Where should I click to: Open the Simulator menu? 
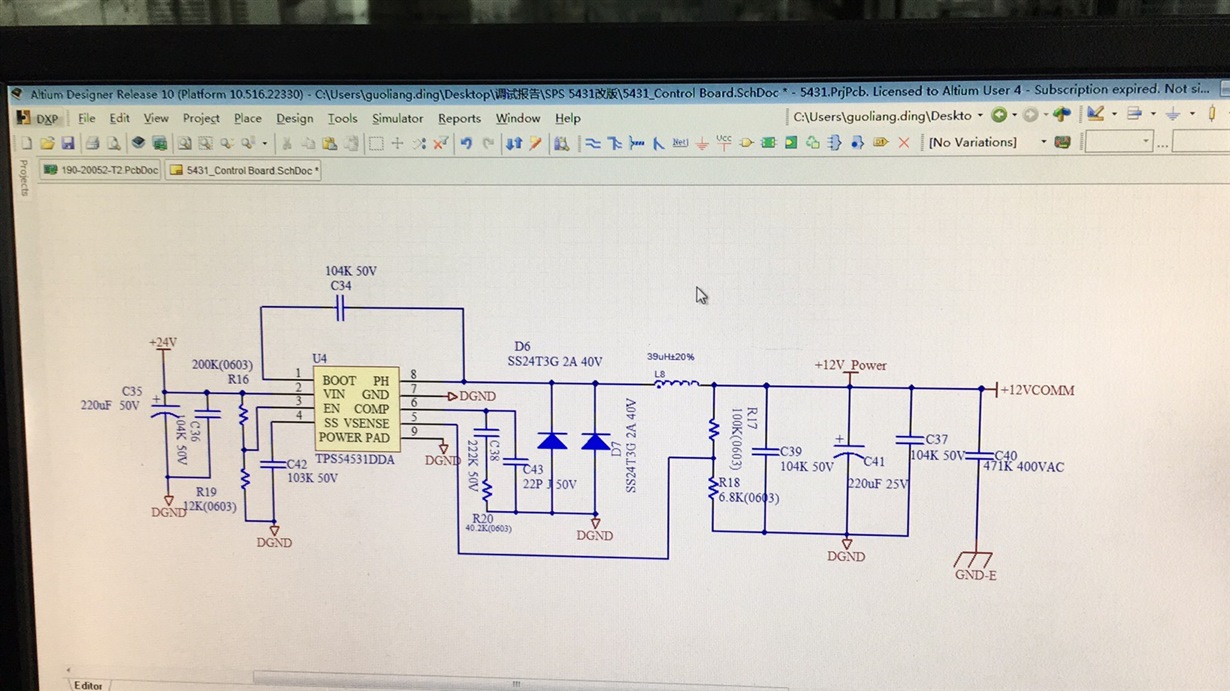click(397, 118)
